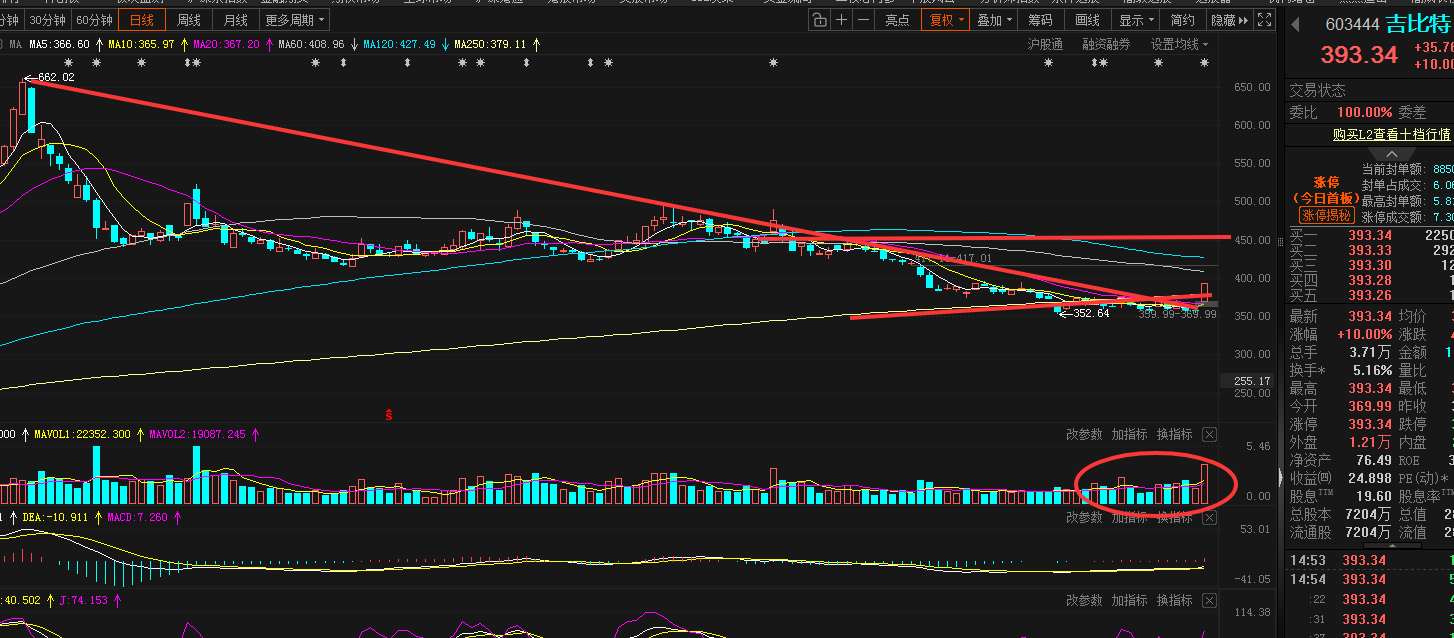Collapse the right quote panel handle

(1281, 476)
